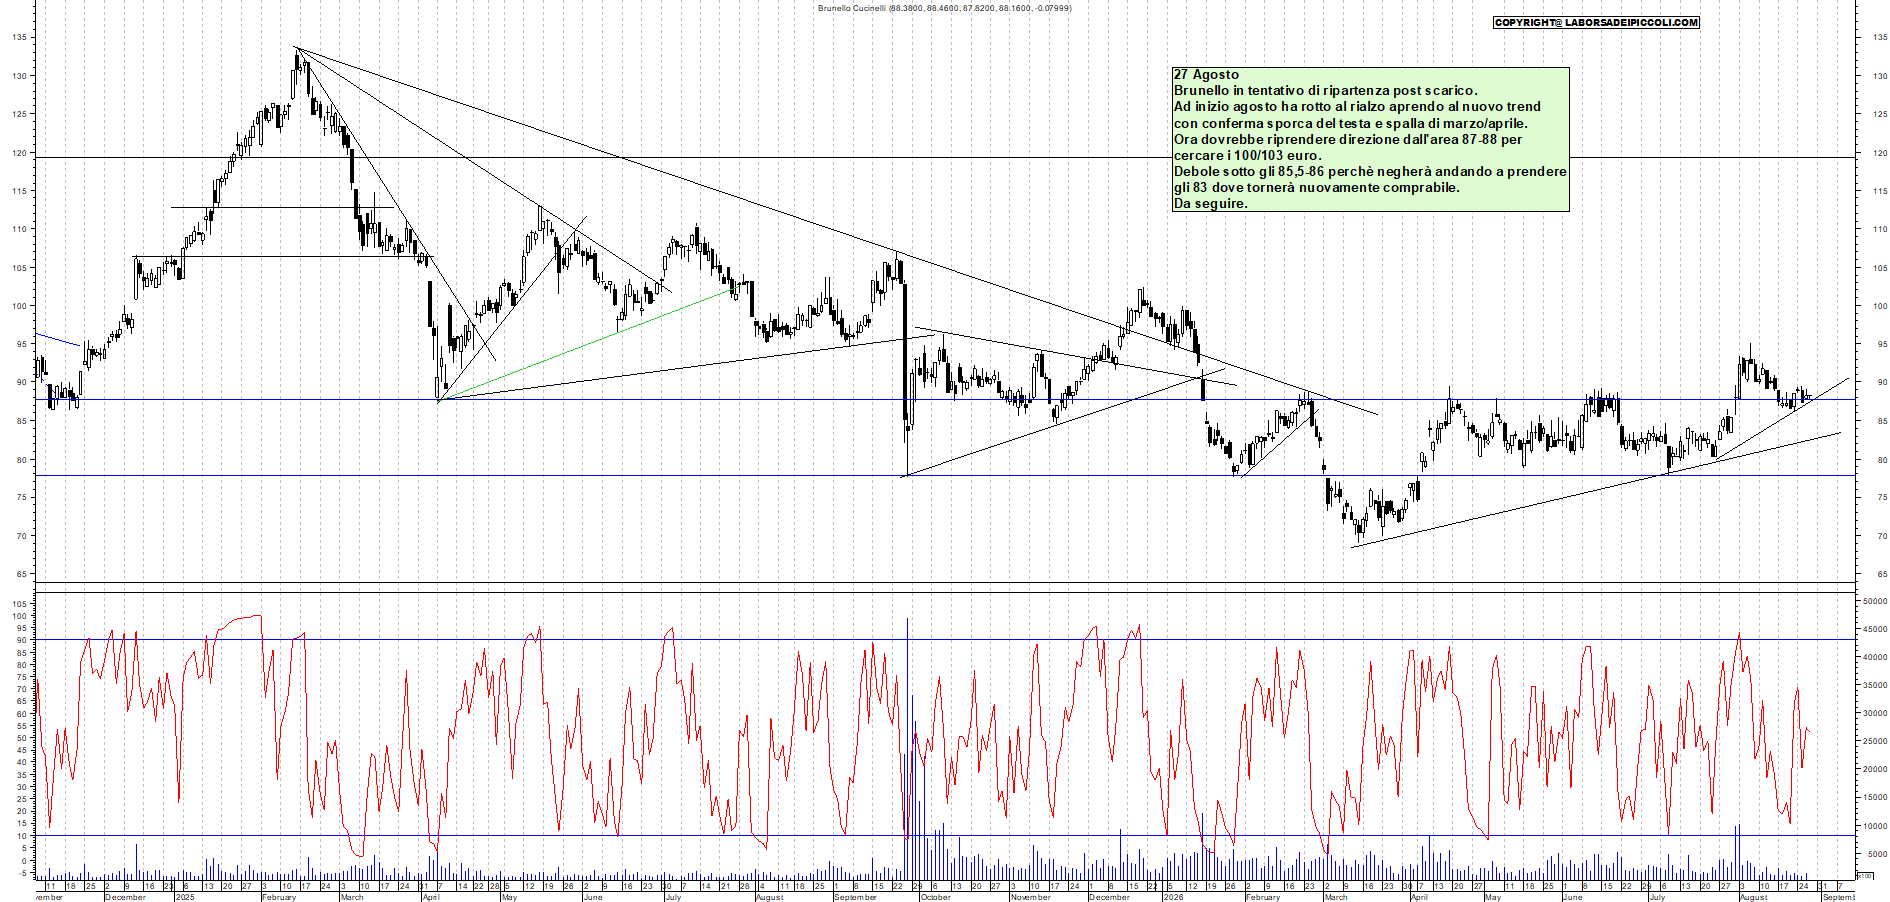The height and width of the screenshot is (902, 1890).
Task: Click the note line starting "Ad inizio agosto"
Action: tap(1357, 107)
